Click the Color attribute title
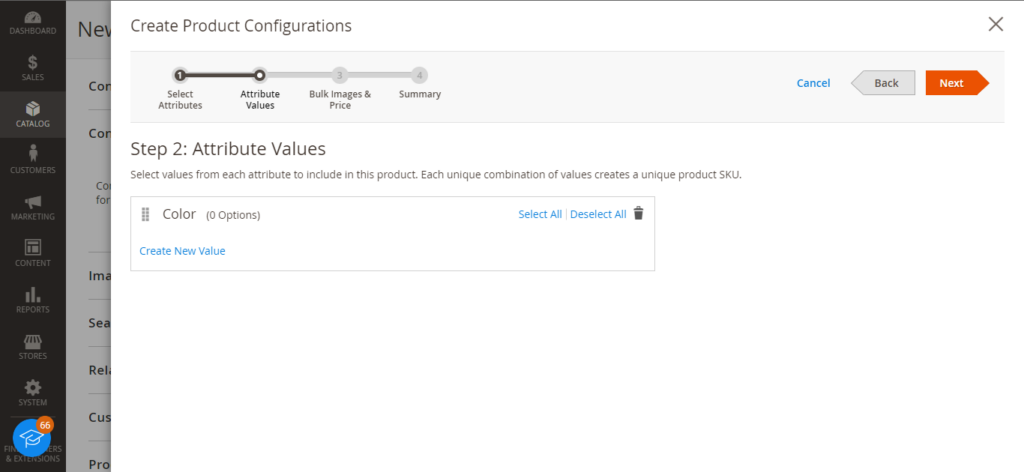 [x=179, y=214]
